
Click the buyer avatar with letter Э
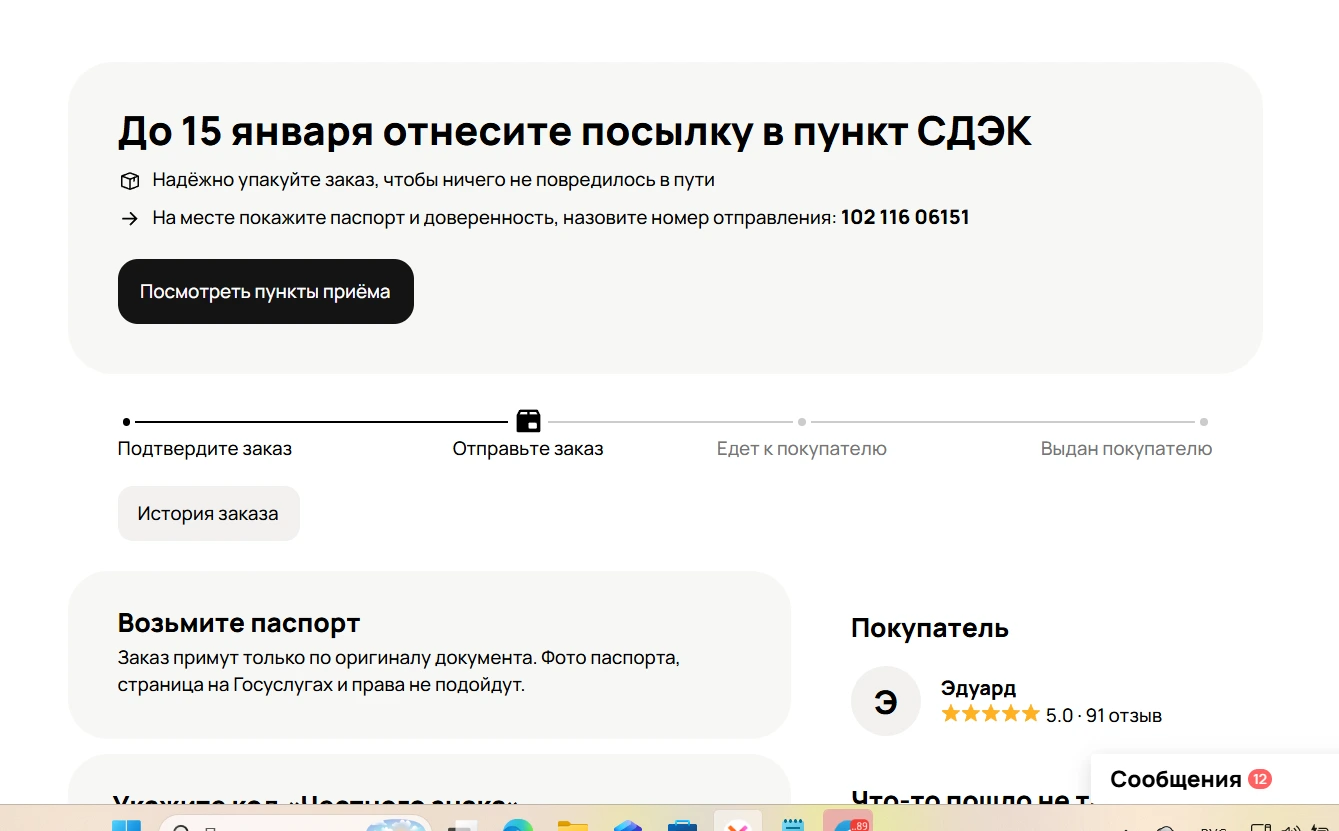coord(885,701)
